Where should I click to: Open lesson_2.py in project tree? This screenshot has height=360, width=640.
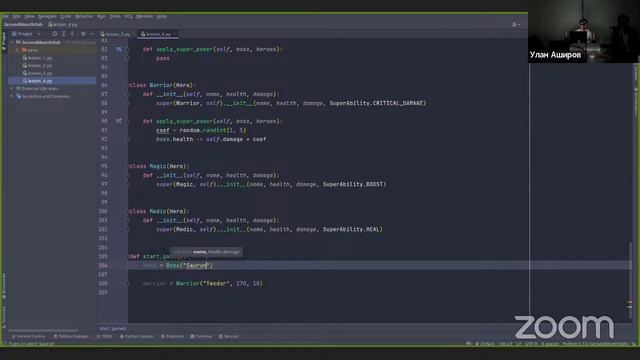[38, 66]
